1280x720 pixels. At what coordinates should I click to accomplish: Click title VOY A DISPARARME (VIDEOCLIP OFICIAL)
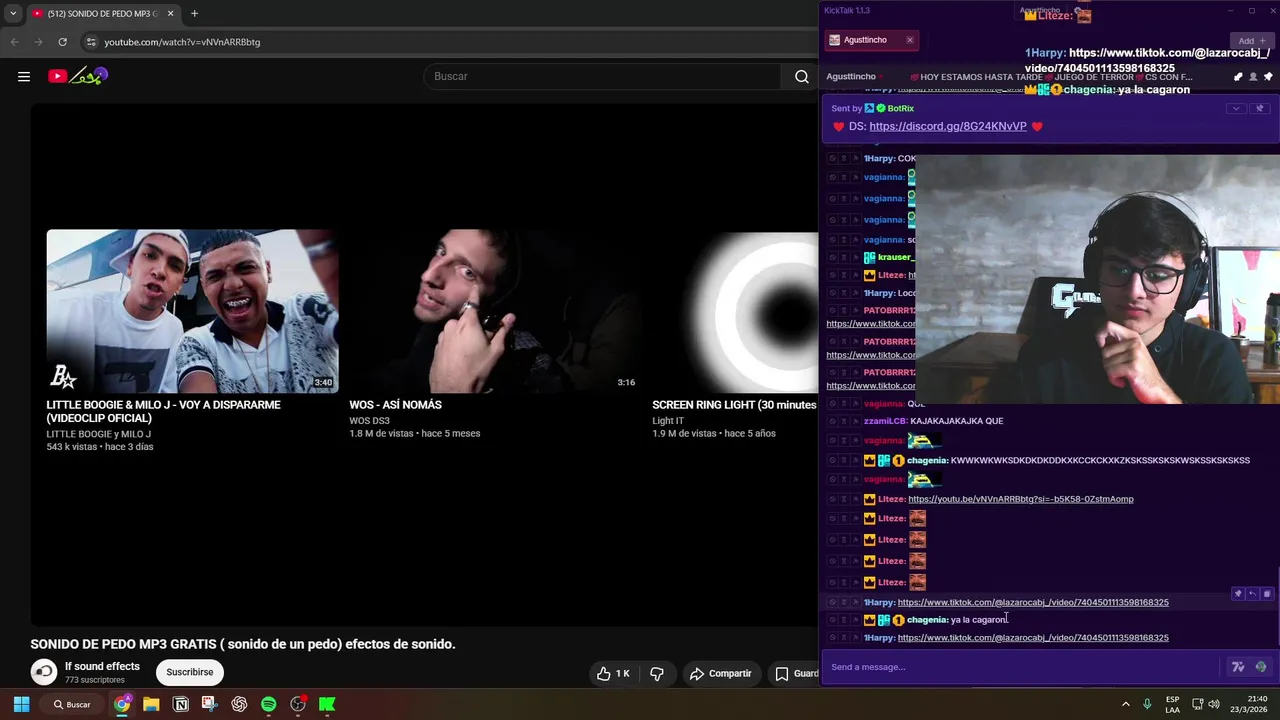coord(163,411)
